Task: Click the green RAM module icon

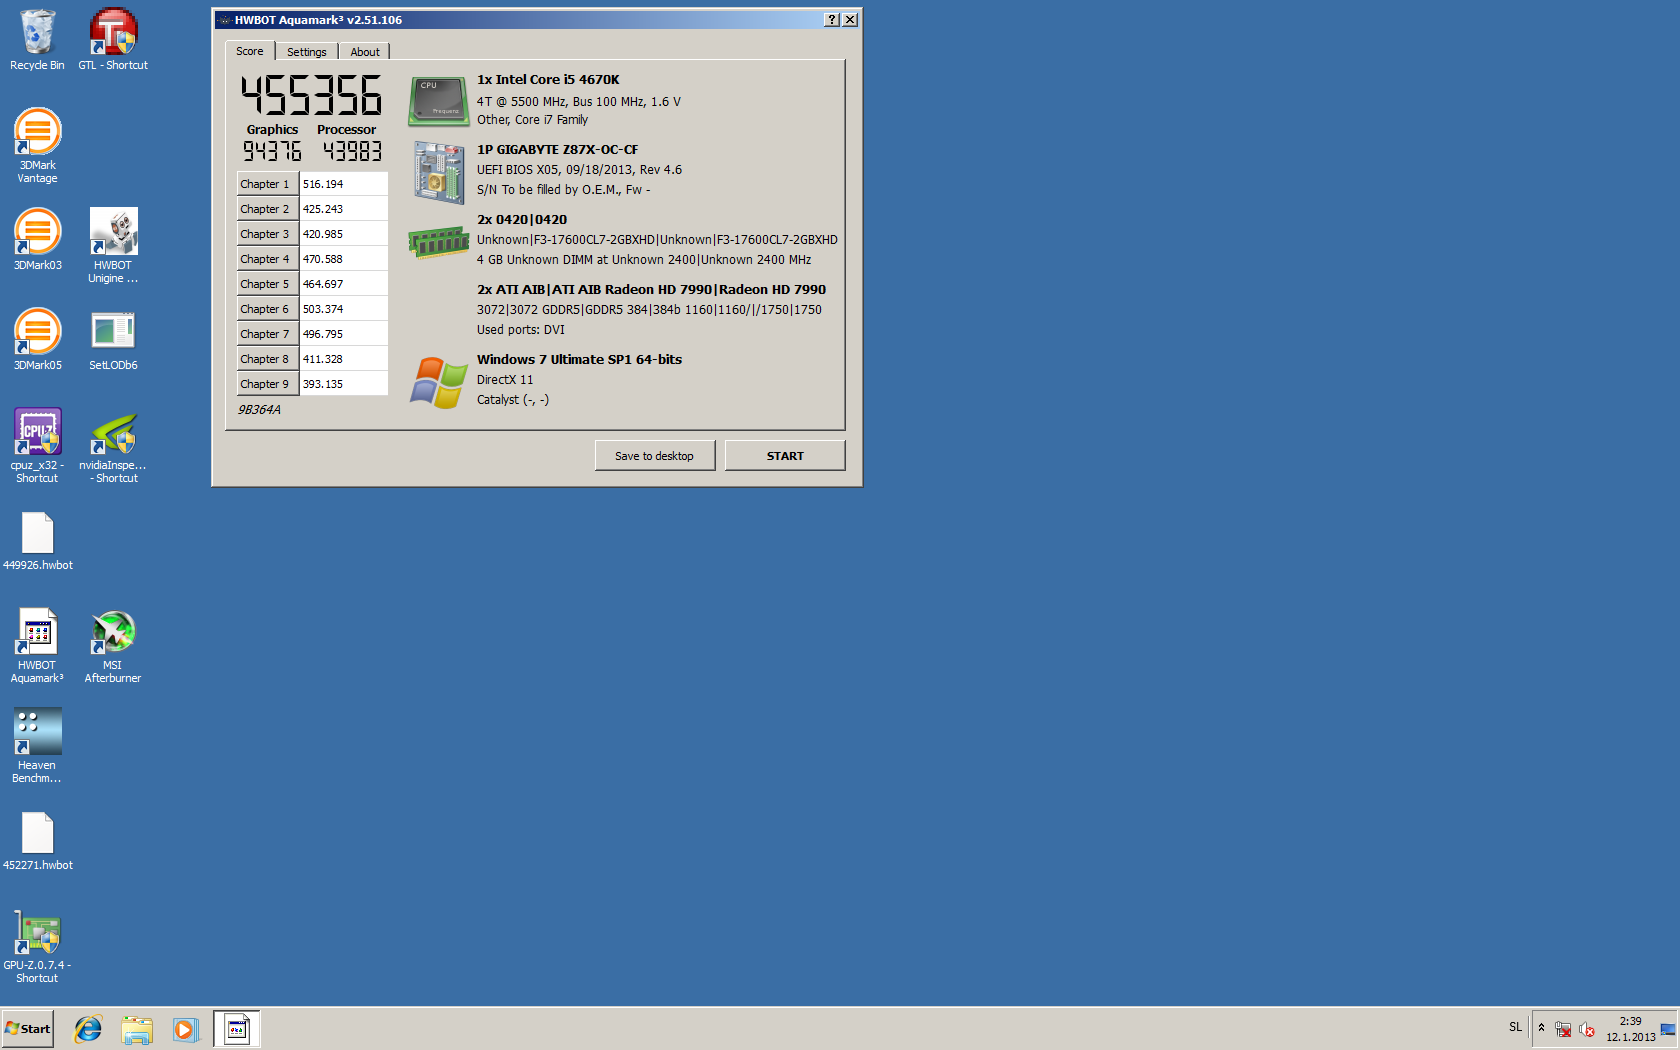Action: click(x=439, y=242)
